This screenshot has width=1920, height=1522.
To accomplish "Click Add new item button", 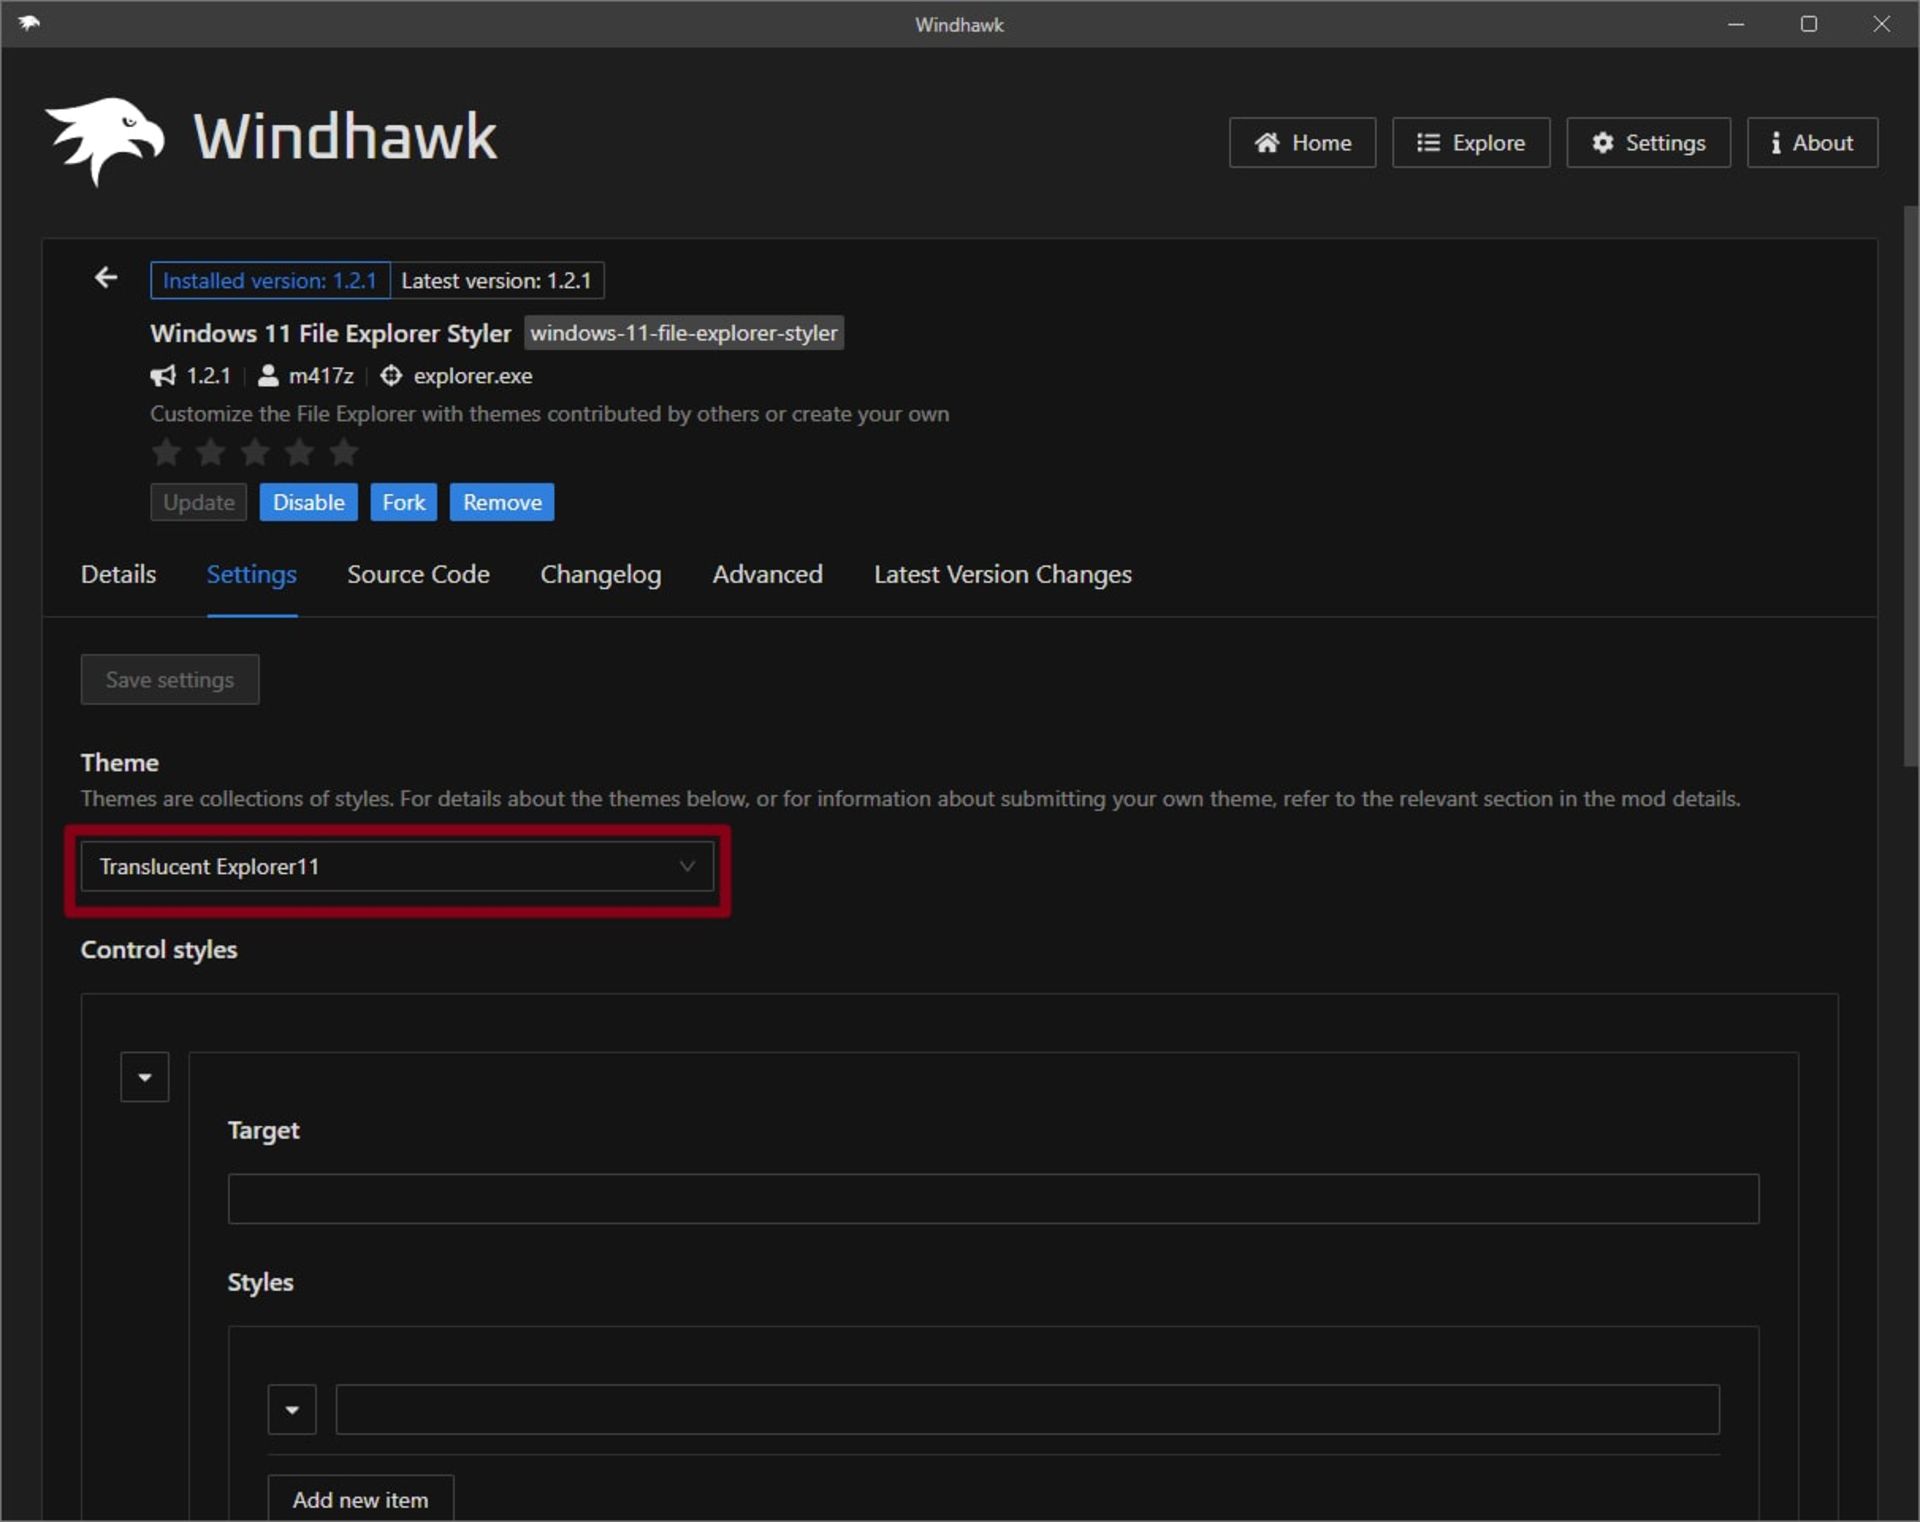I will point(360,1499).
